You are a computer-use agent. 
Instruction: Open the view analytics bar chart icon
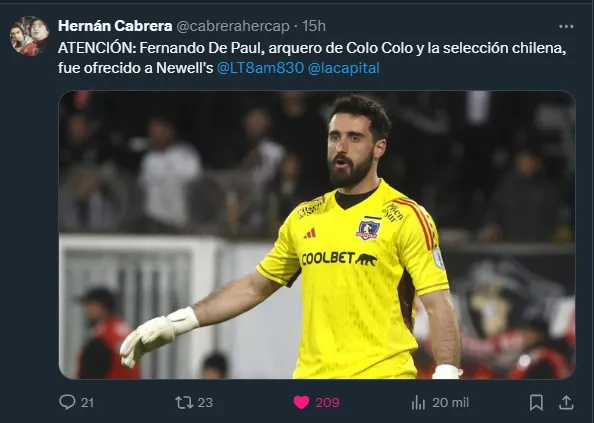coord(418,402)
